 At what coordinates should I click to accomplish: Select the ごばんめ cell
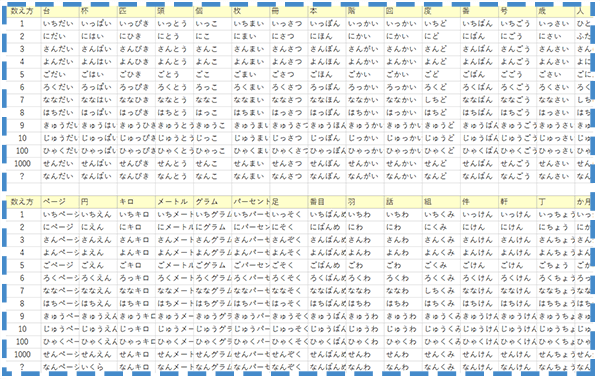(327, 265)
